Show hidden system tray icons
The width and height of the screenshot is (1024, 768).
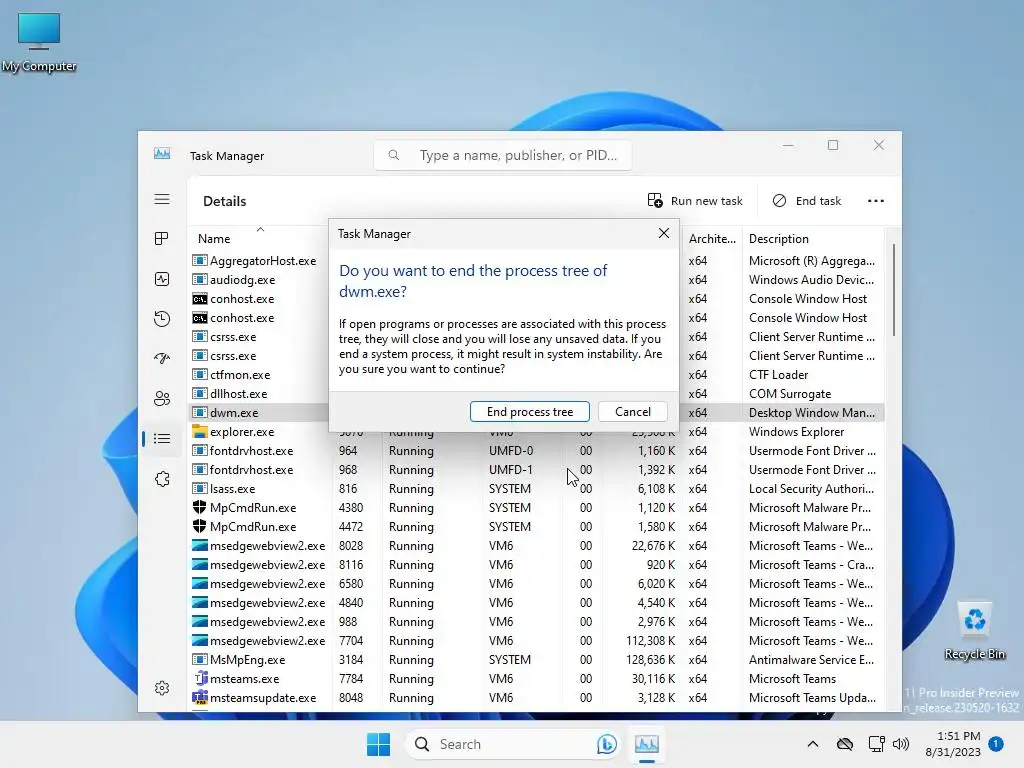point(812,744)
